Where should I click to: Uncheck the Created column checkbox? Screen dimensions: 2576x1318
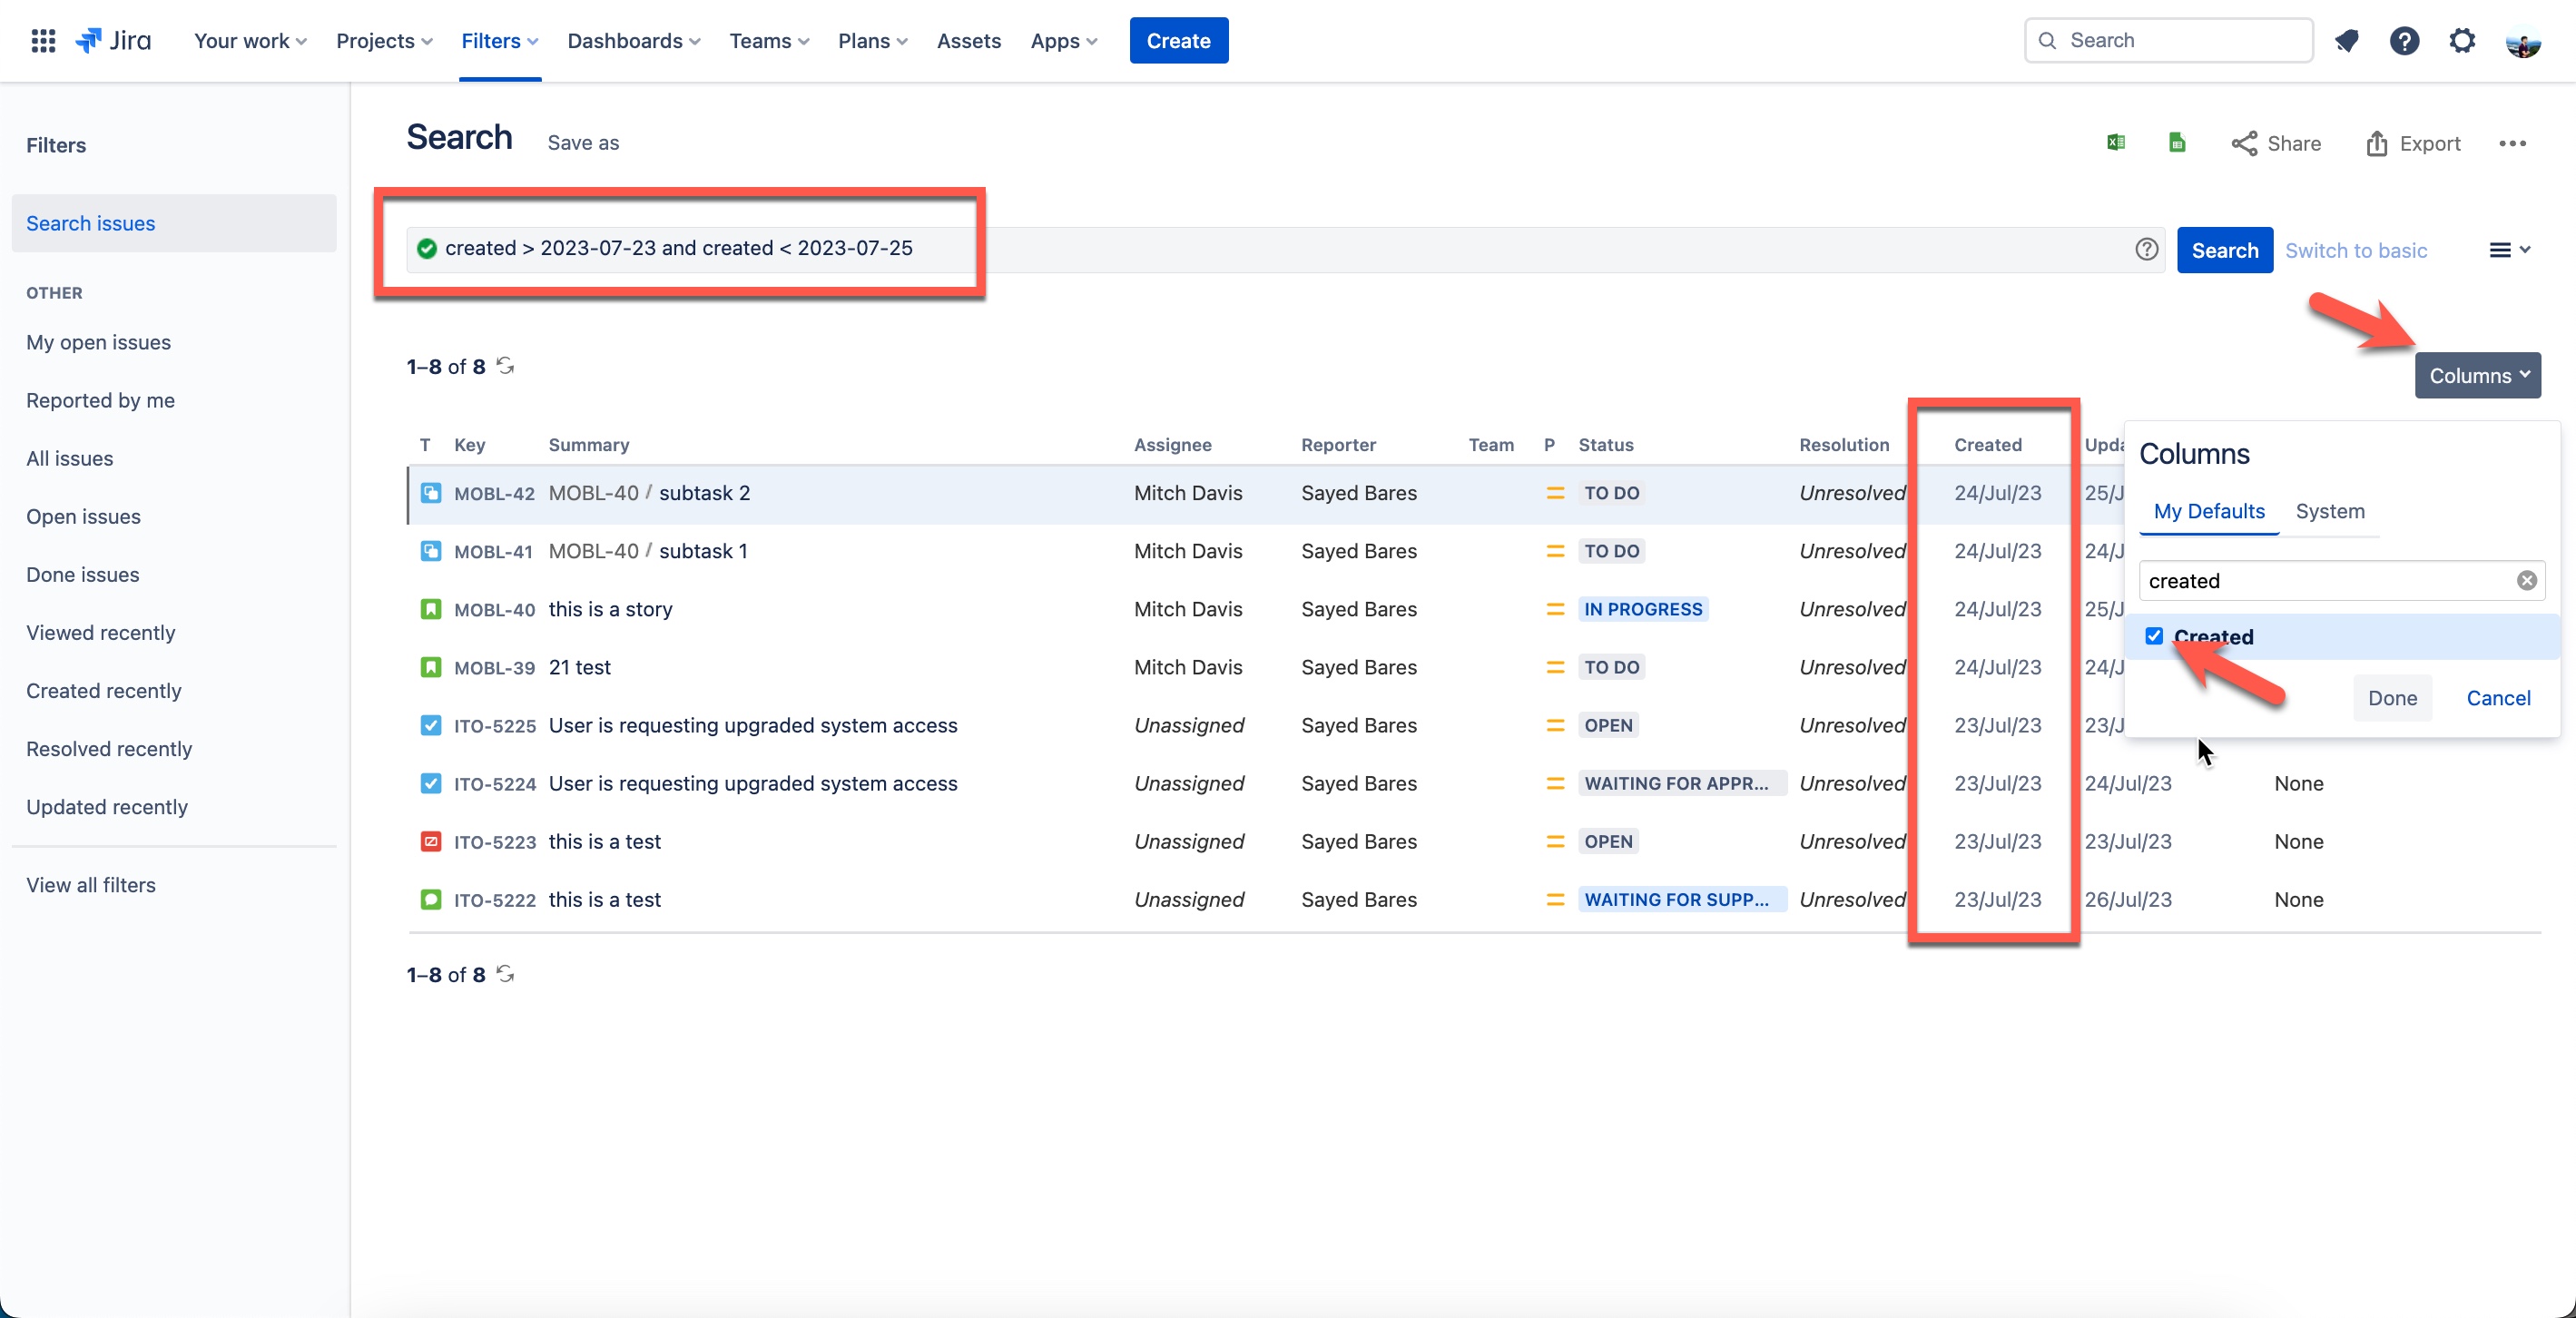(2154, 636)
